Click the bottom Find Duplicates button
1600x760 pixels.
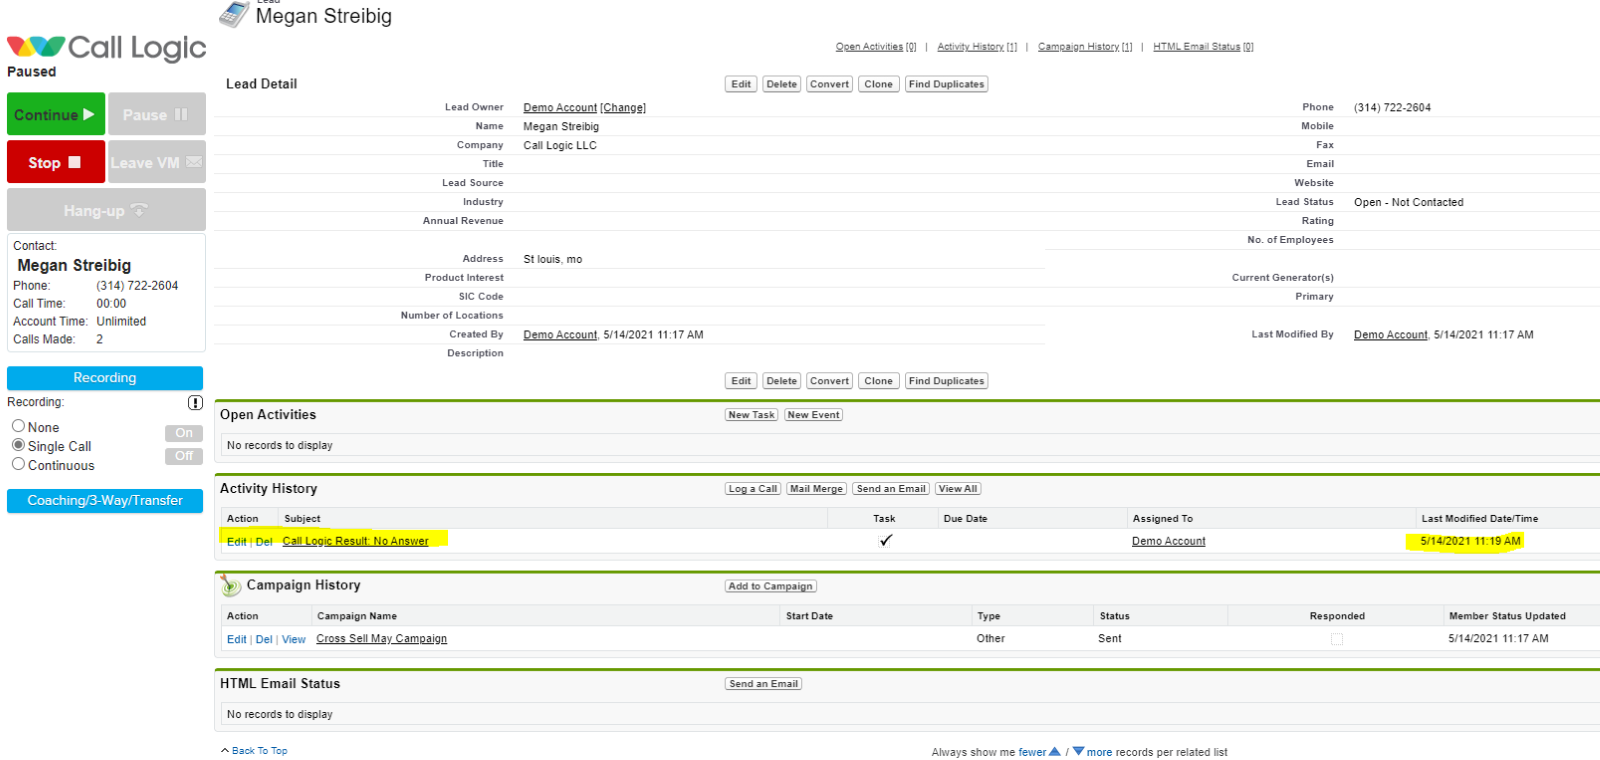coord(946,381)
